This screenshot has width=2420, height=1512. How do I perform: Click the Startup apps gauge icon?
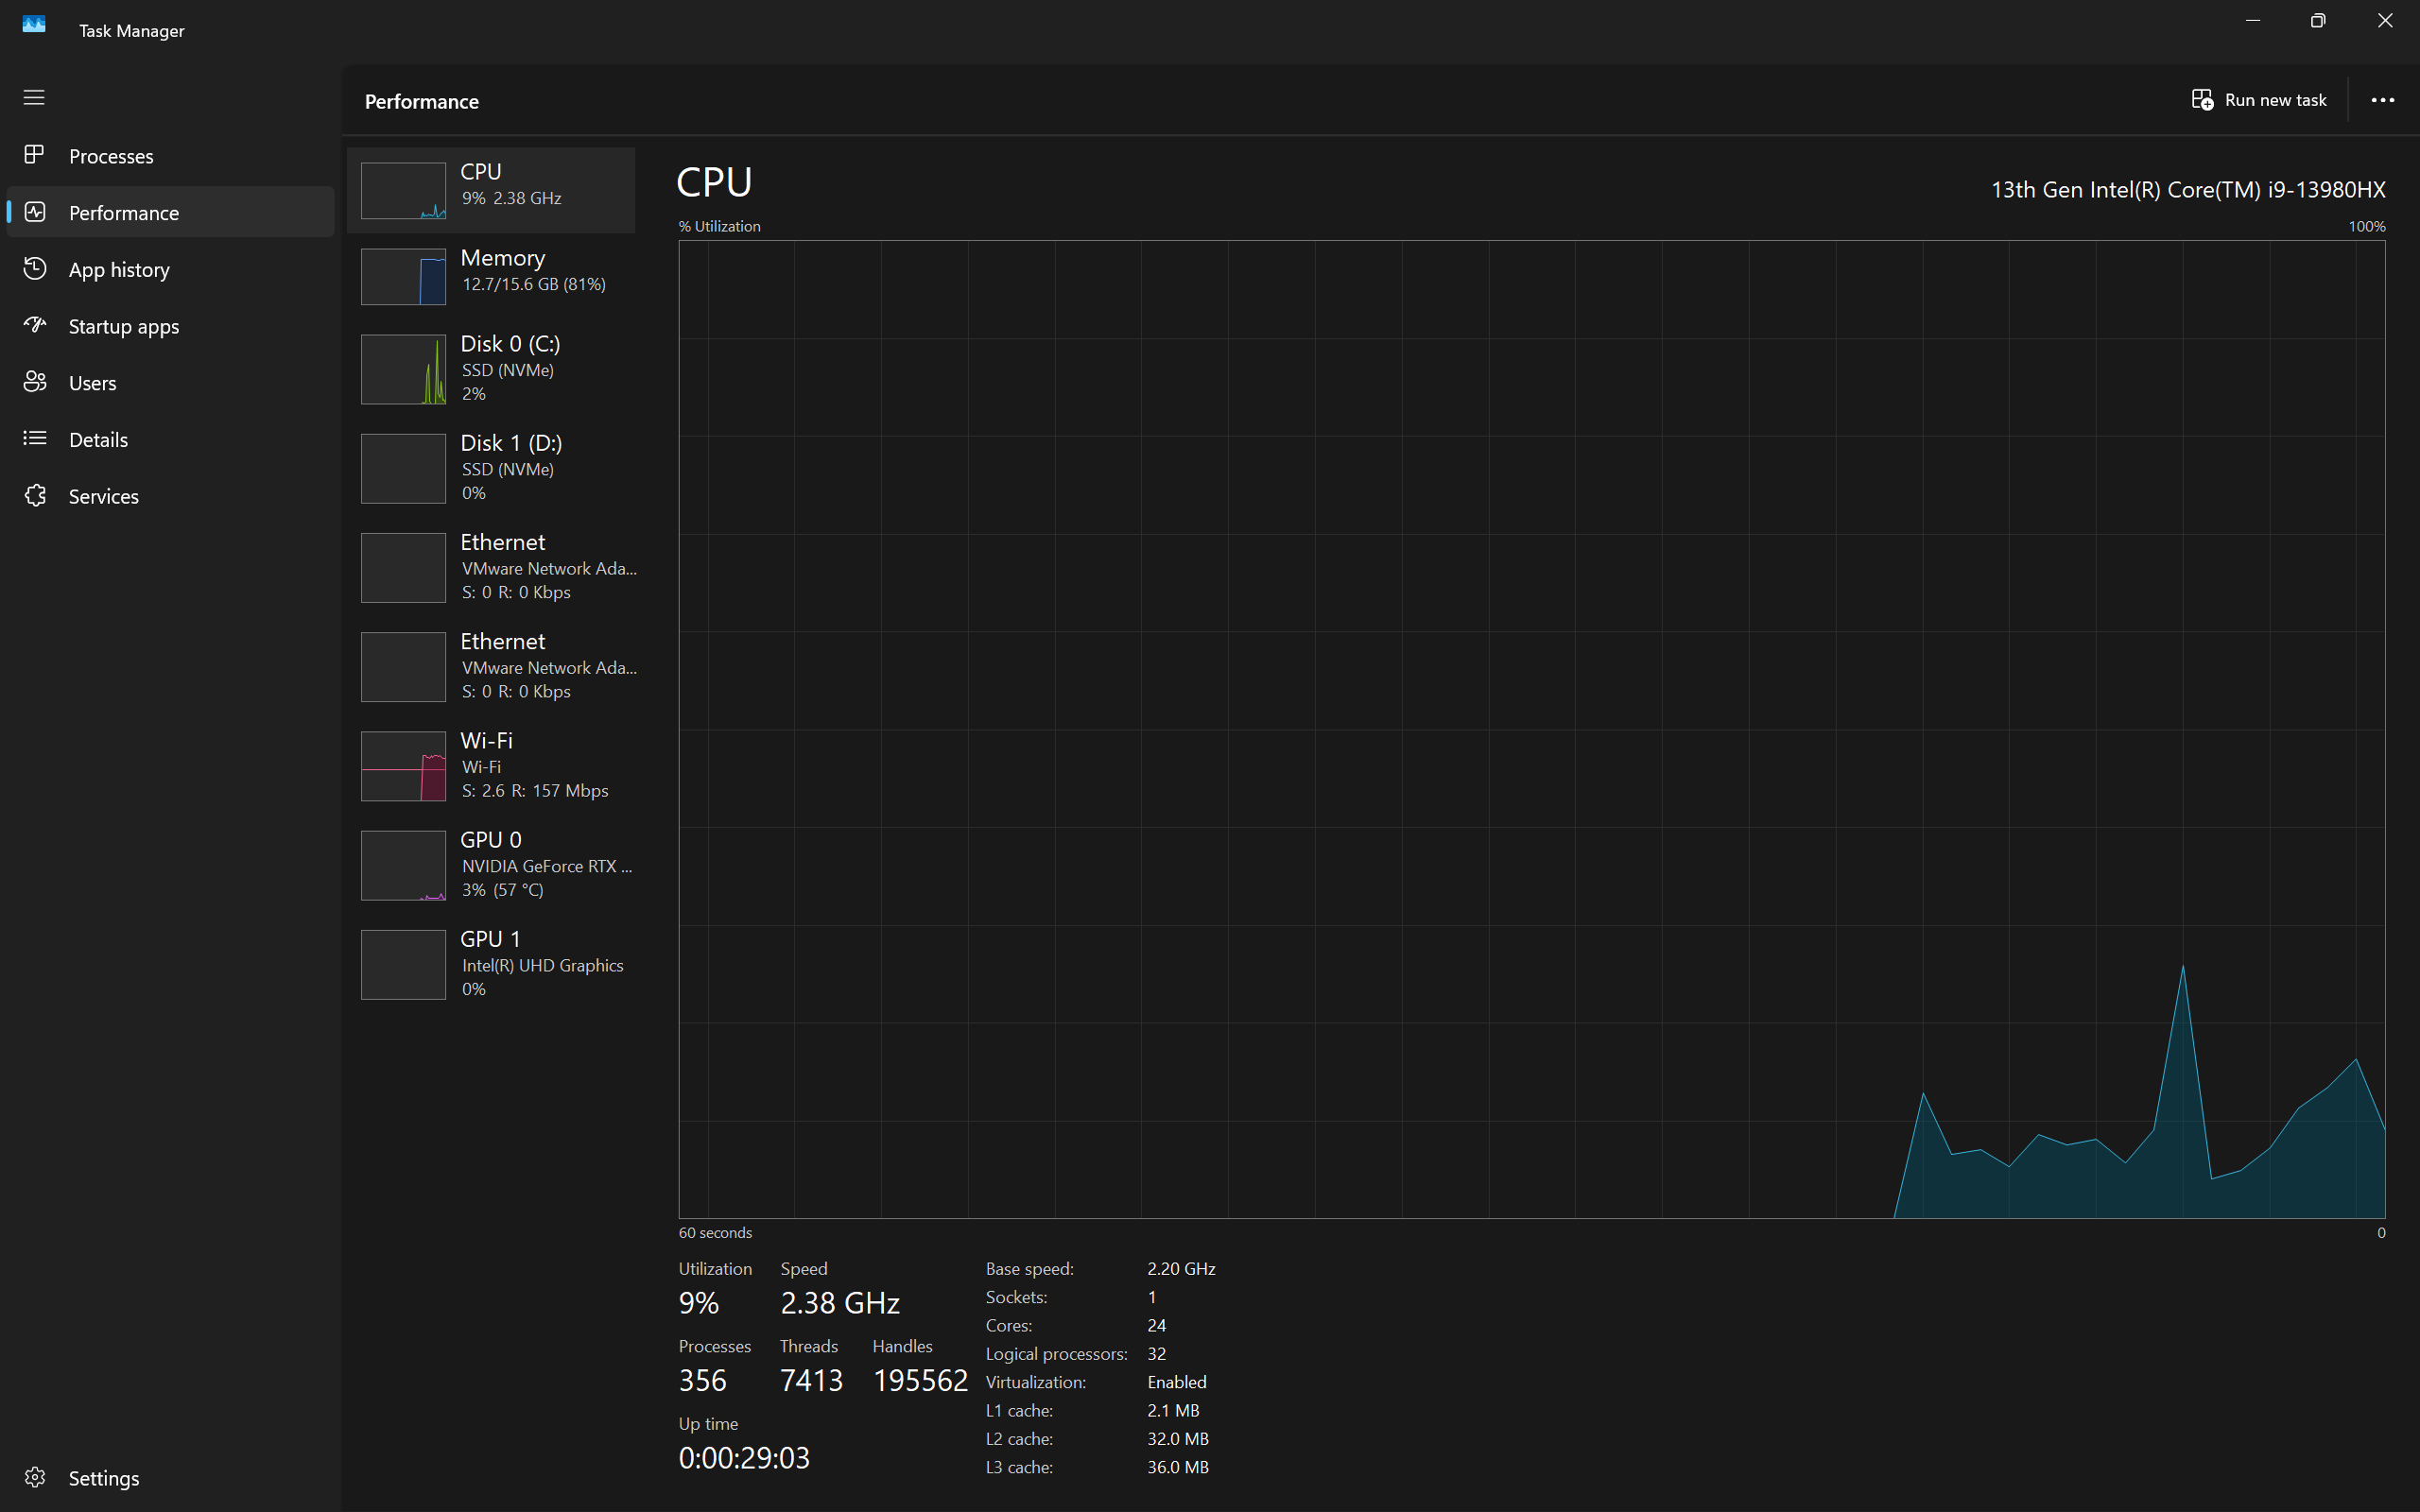coord(35,325)
